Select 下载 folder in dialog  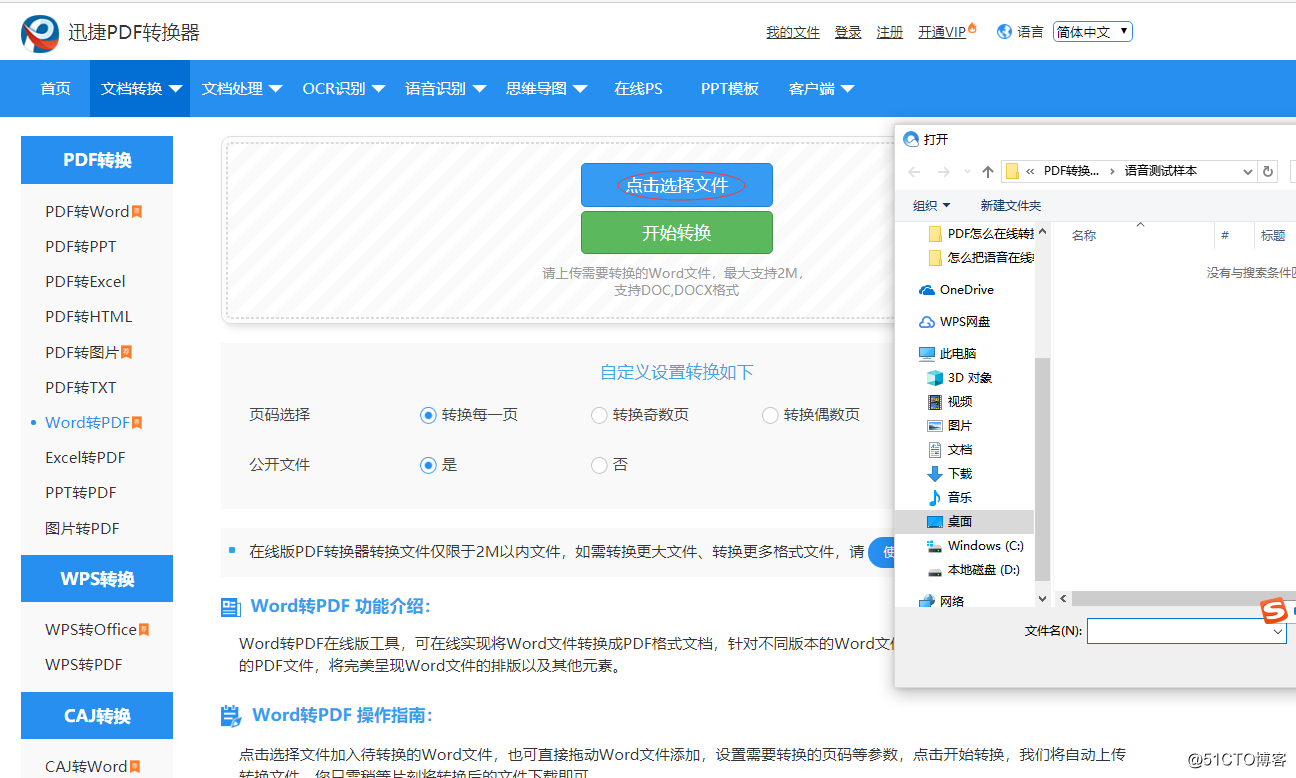pyautogui.click(x=950, y=474)
